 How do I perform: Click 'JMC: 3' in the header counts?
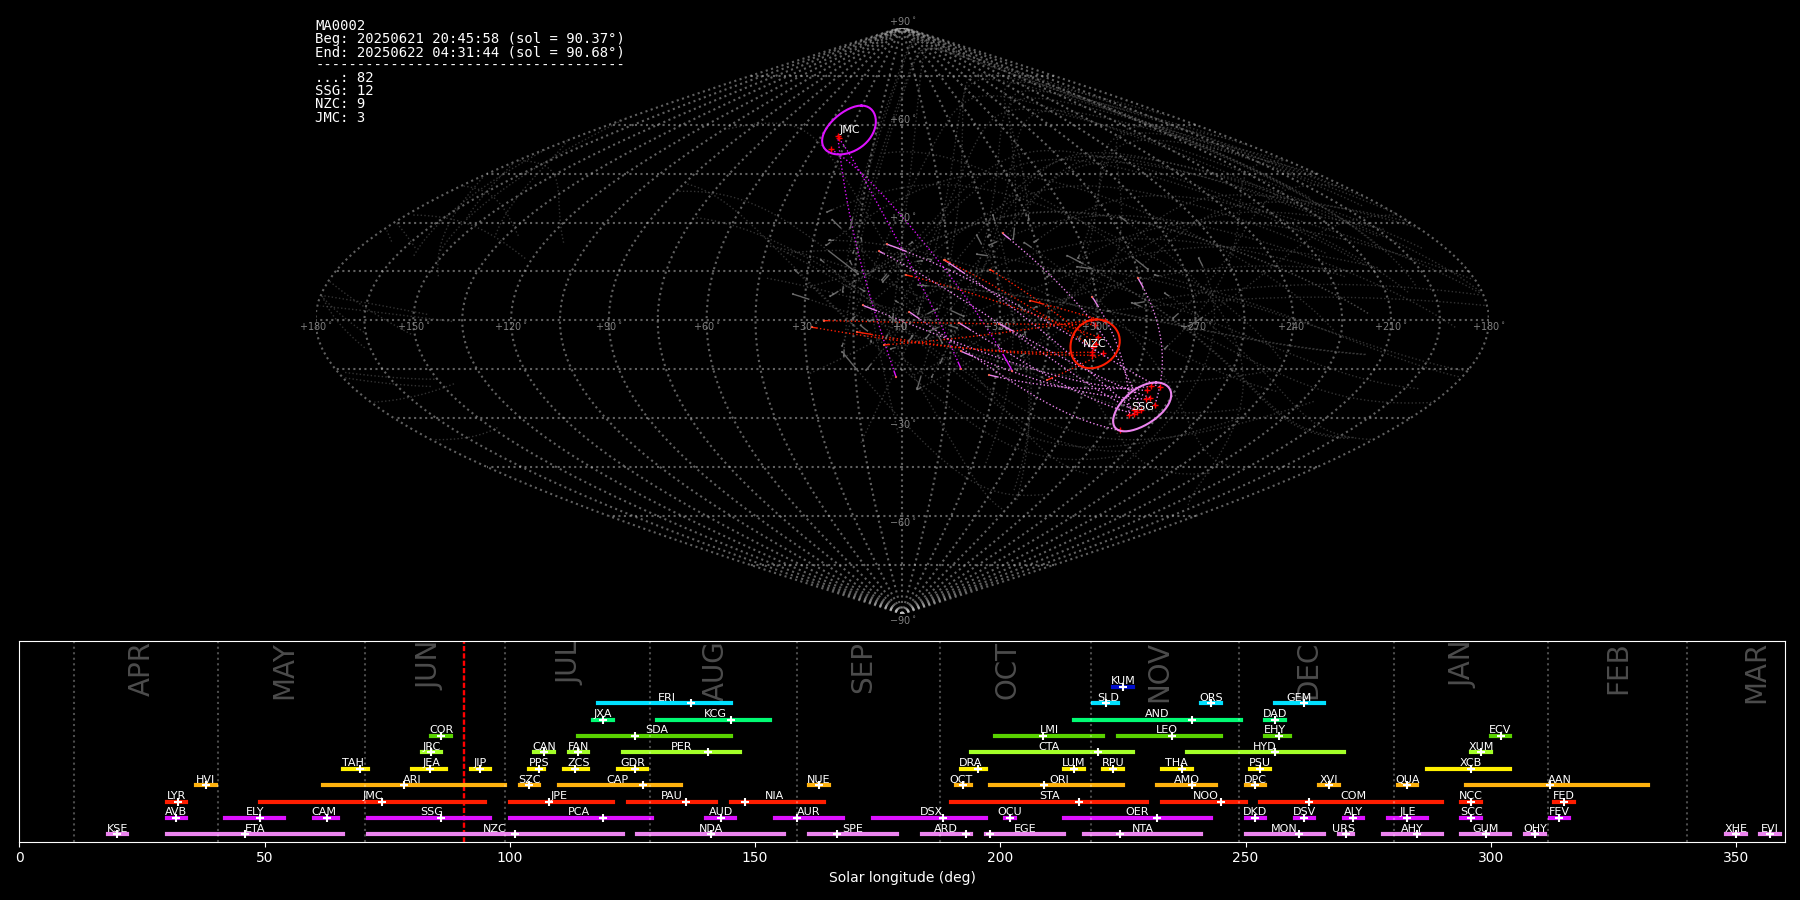(340, 117)
